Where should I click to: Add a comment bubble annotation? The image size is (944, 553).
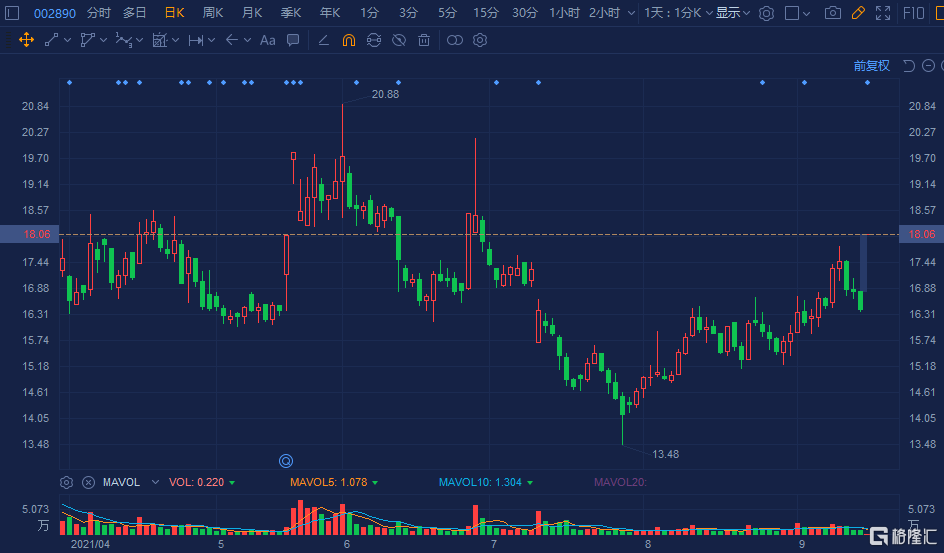293,40
